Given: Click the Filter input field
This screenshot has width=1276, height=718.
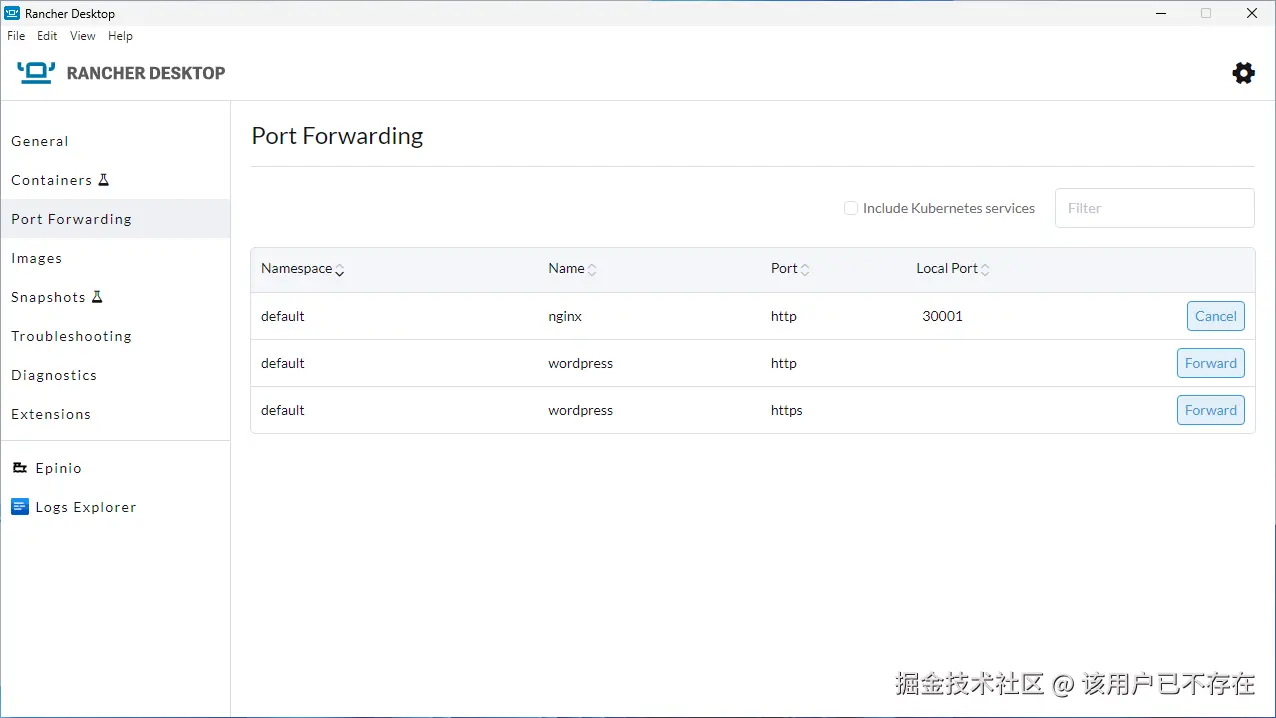Looking at the screenshot, I should coord(1155,208).
